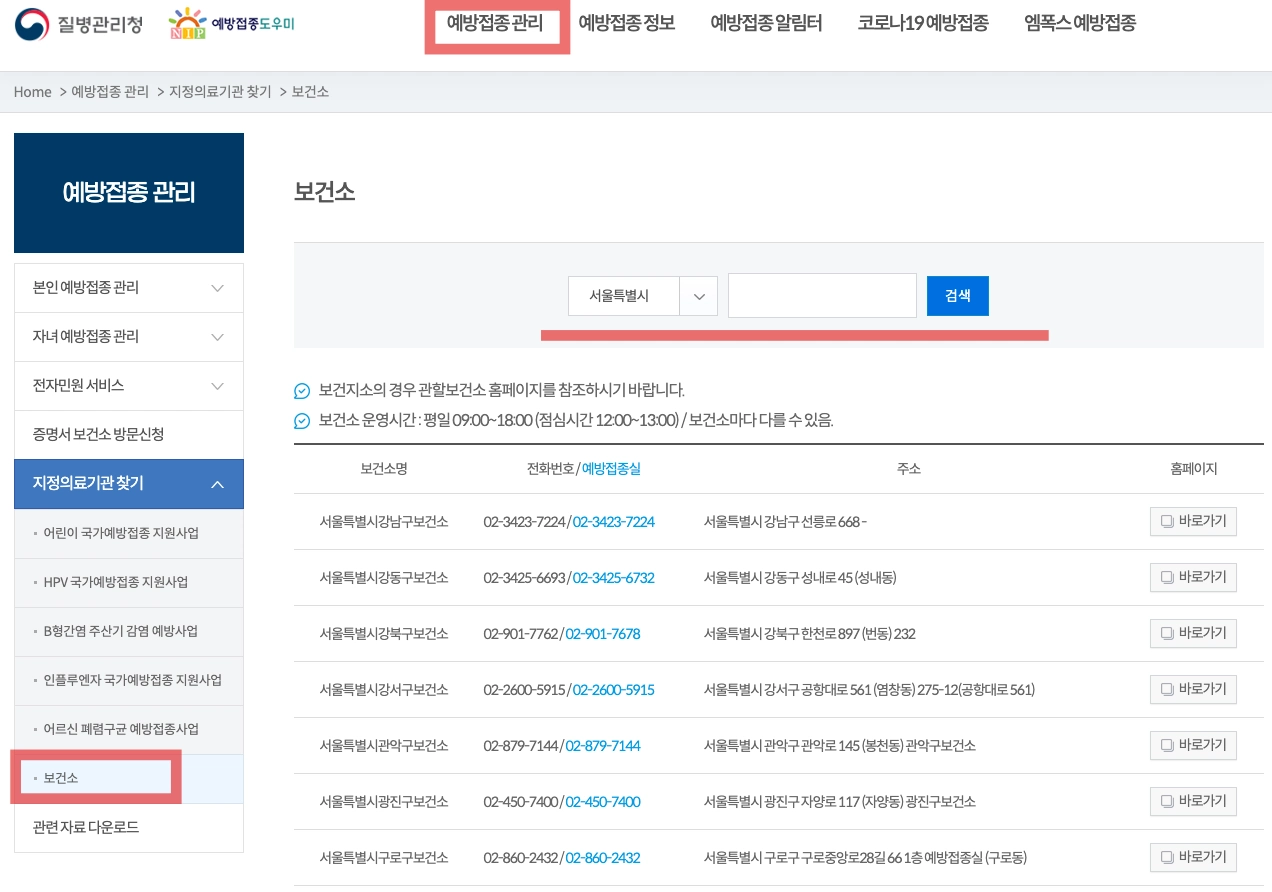Click the 질병관리청 KDCA logo

(x=75, y=23)
